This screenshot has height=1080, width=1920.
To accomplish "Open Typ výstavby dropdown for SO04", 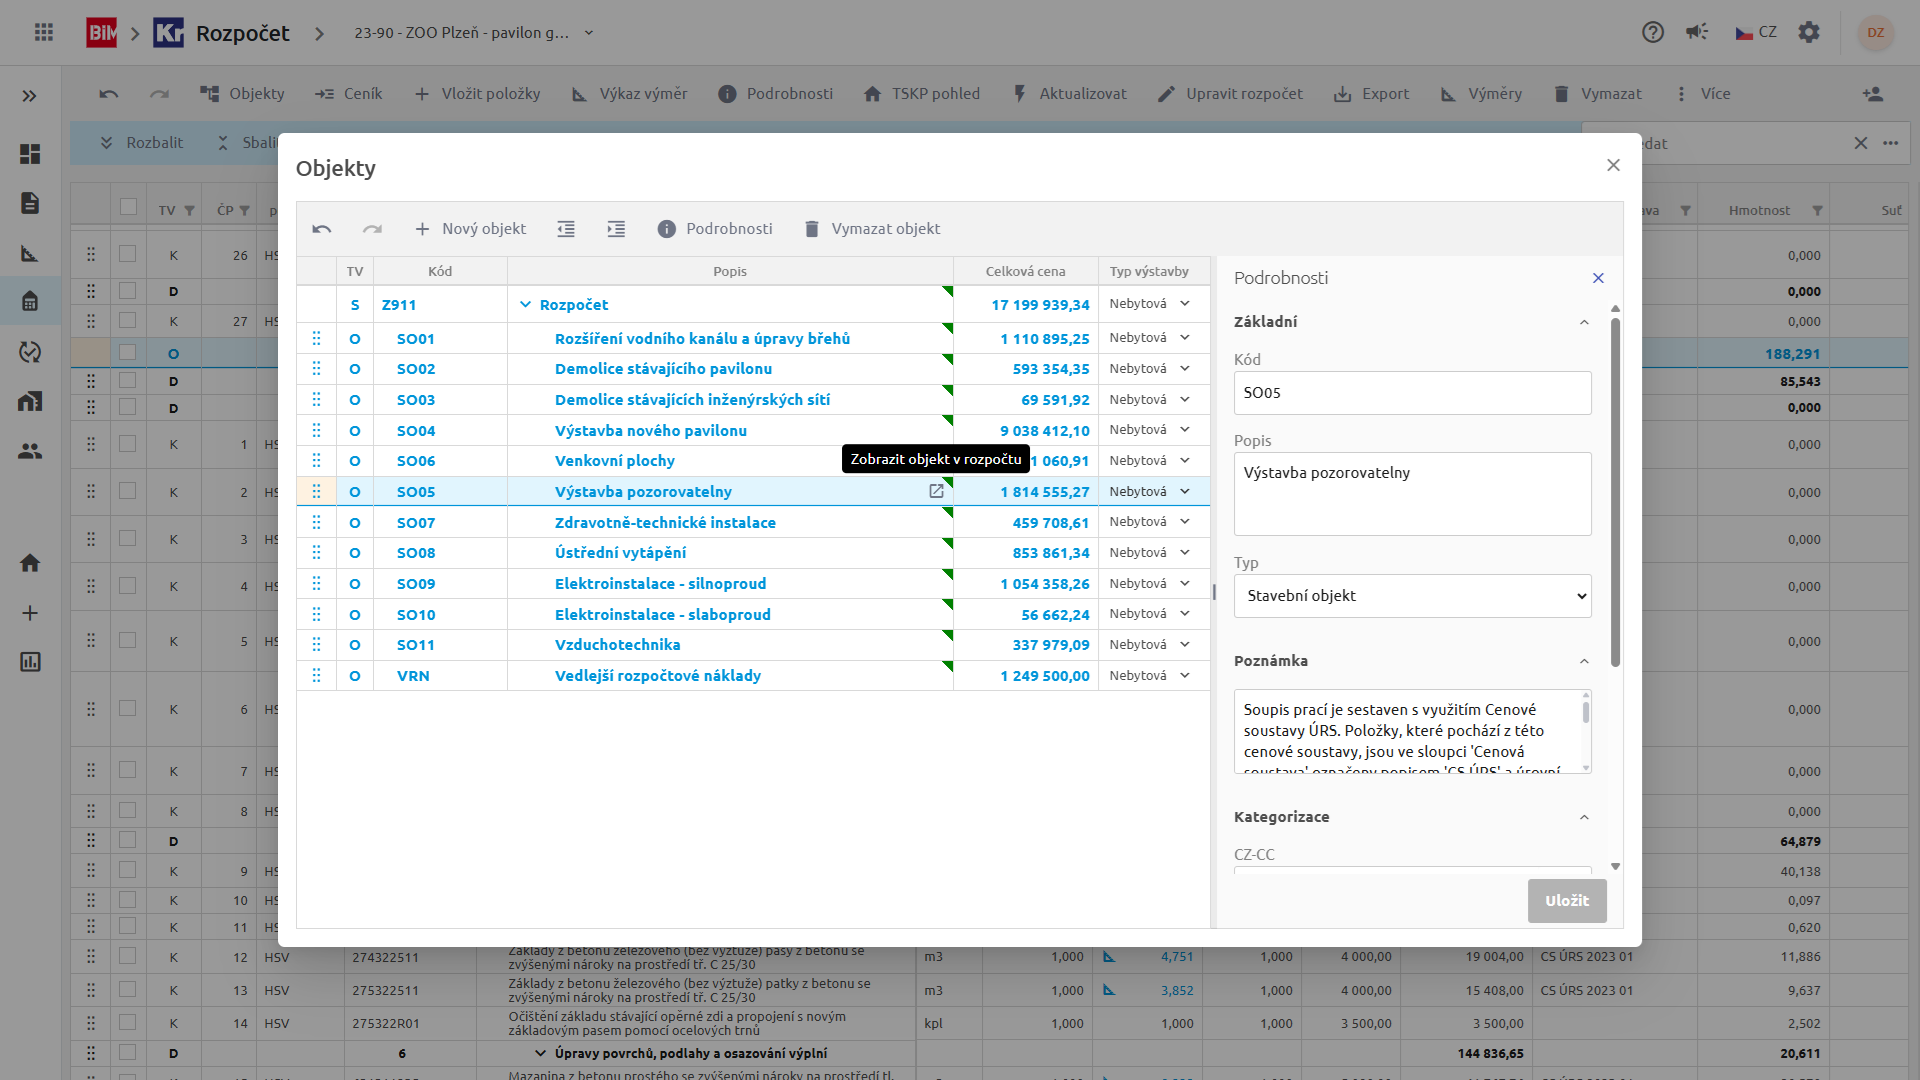I will point(1185,430).
